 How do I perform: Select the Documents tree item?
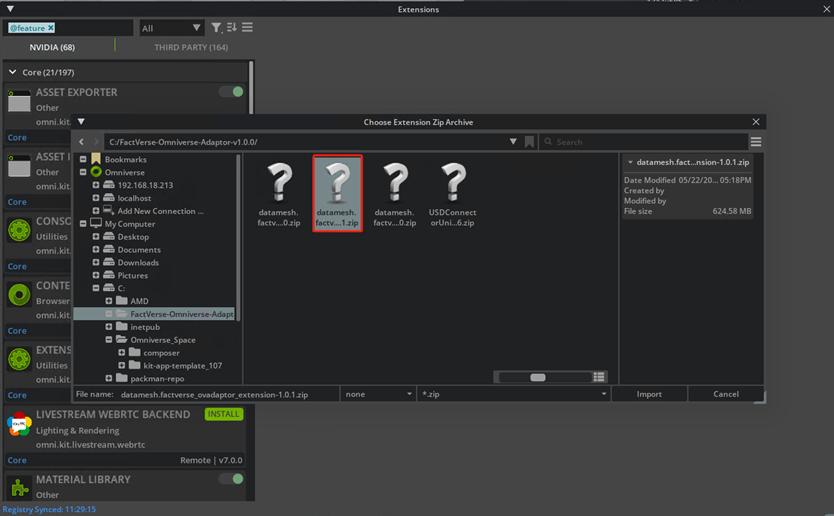pyautogui.click(x=139, y=249)
